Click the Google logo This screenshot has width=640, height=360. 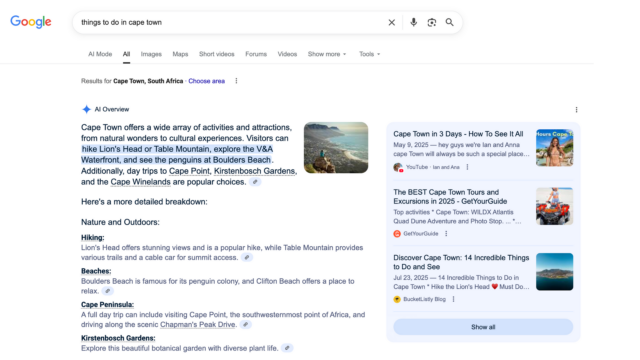(31, 22)
